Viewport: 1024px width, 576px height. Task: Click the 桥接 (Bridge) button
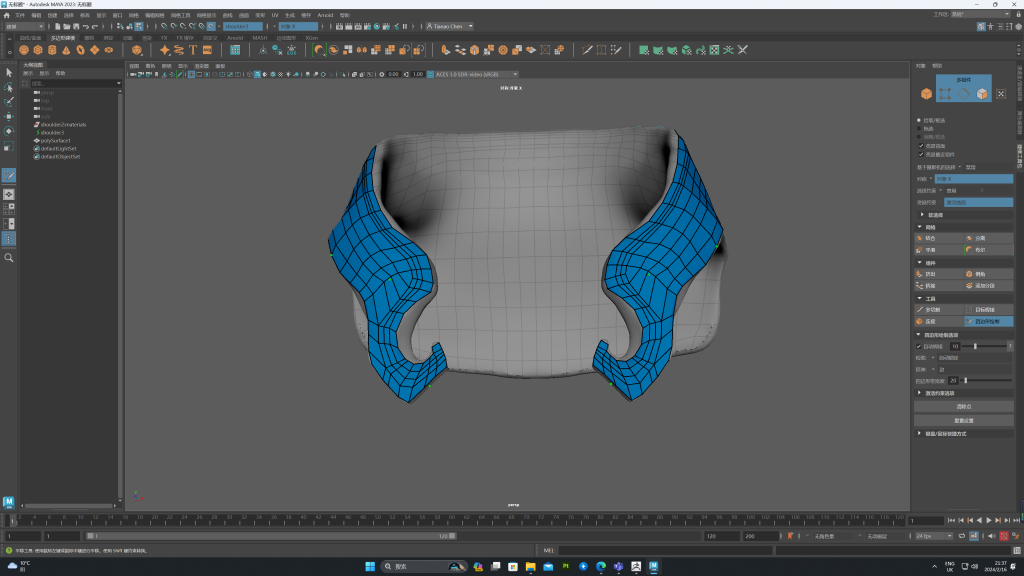click(x=939, y=285)
